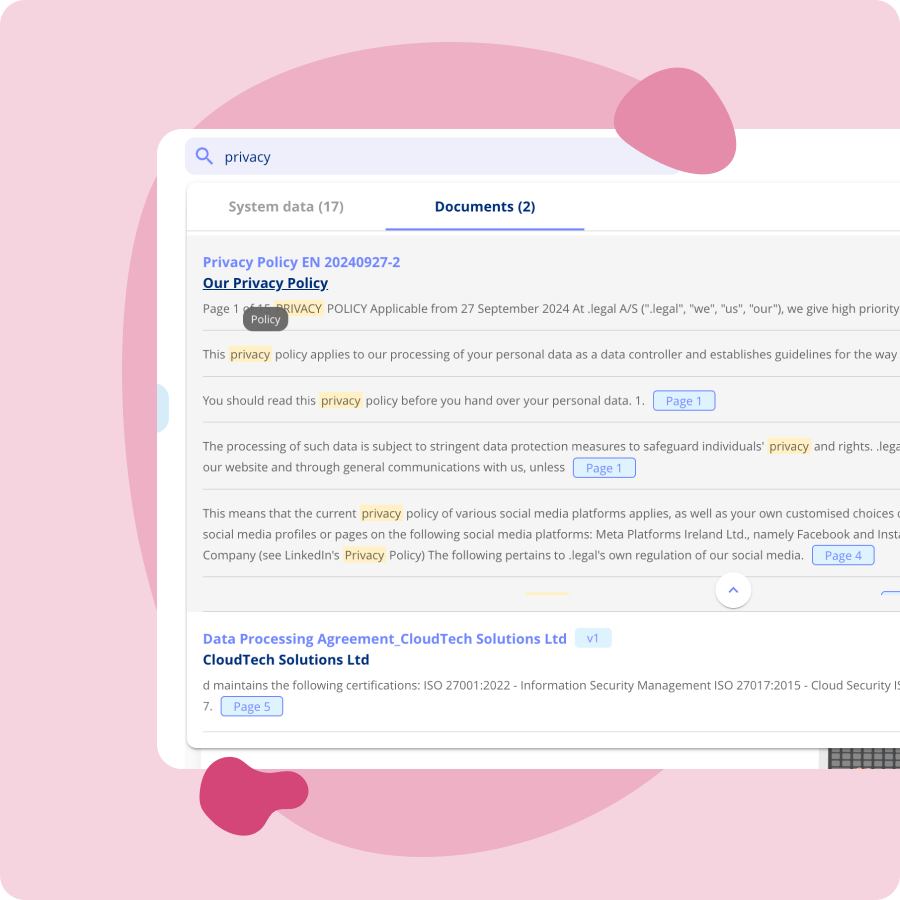Click the ISO 27001:2022 certifications snippet text
This screenshot has height=900, width=900.
(550, 685)
